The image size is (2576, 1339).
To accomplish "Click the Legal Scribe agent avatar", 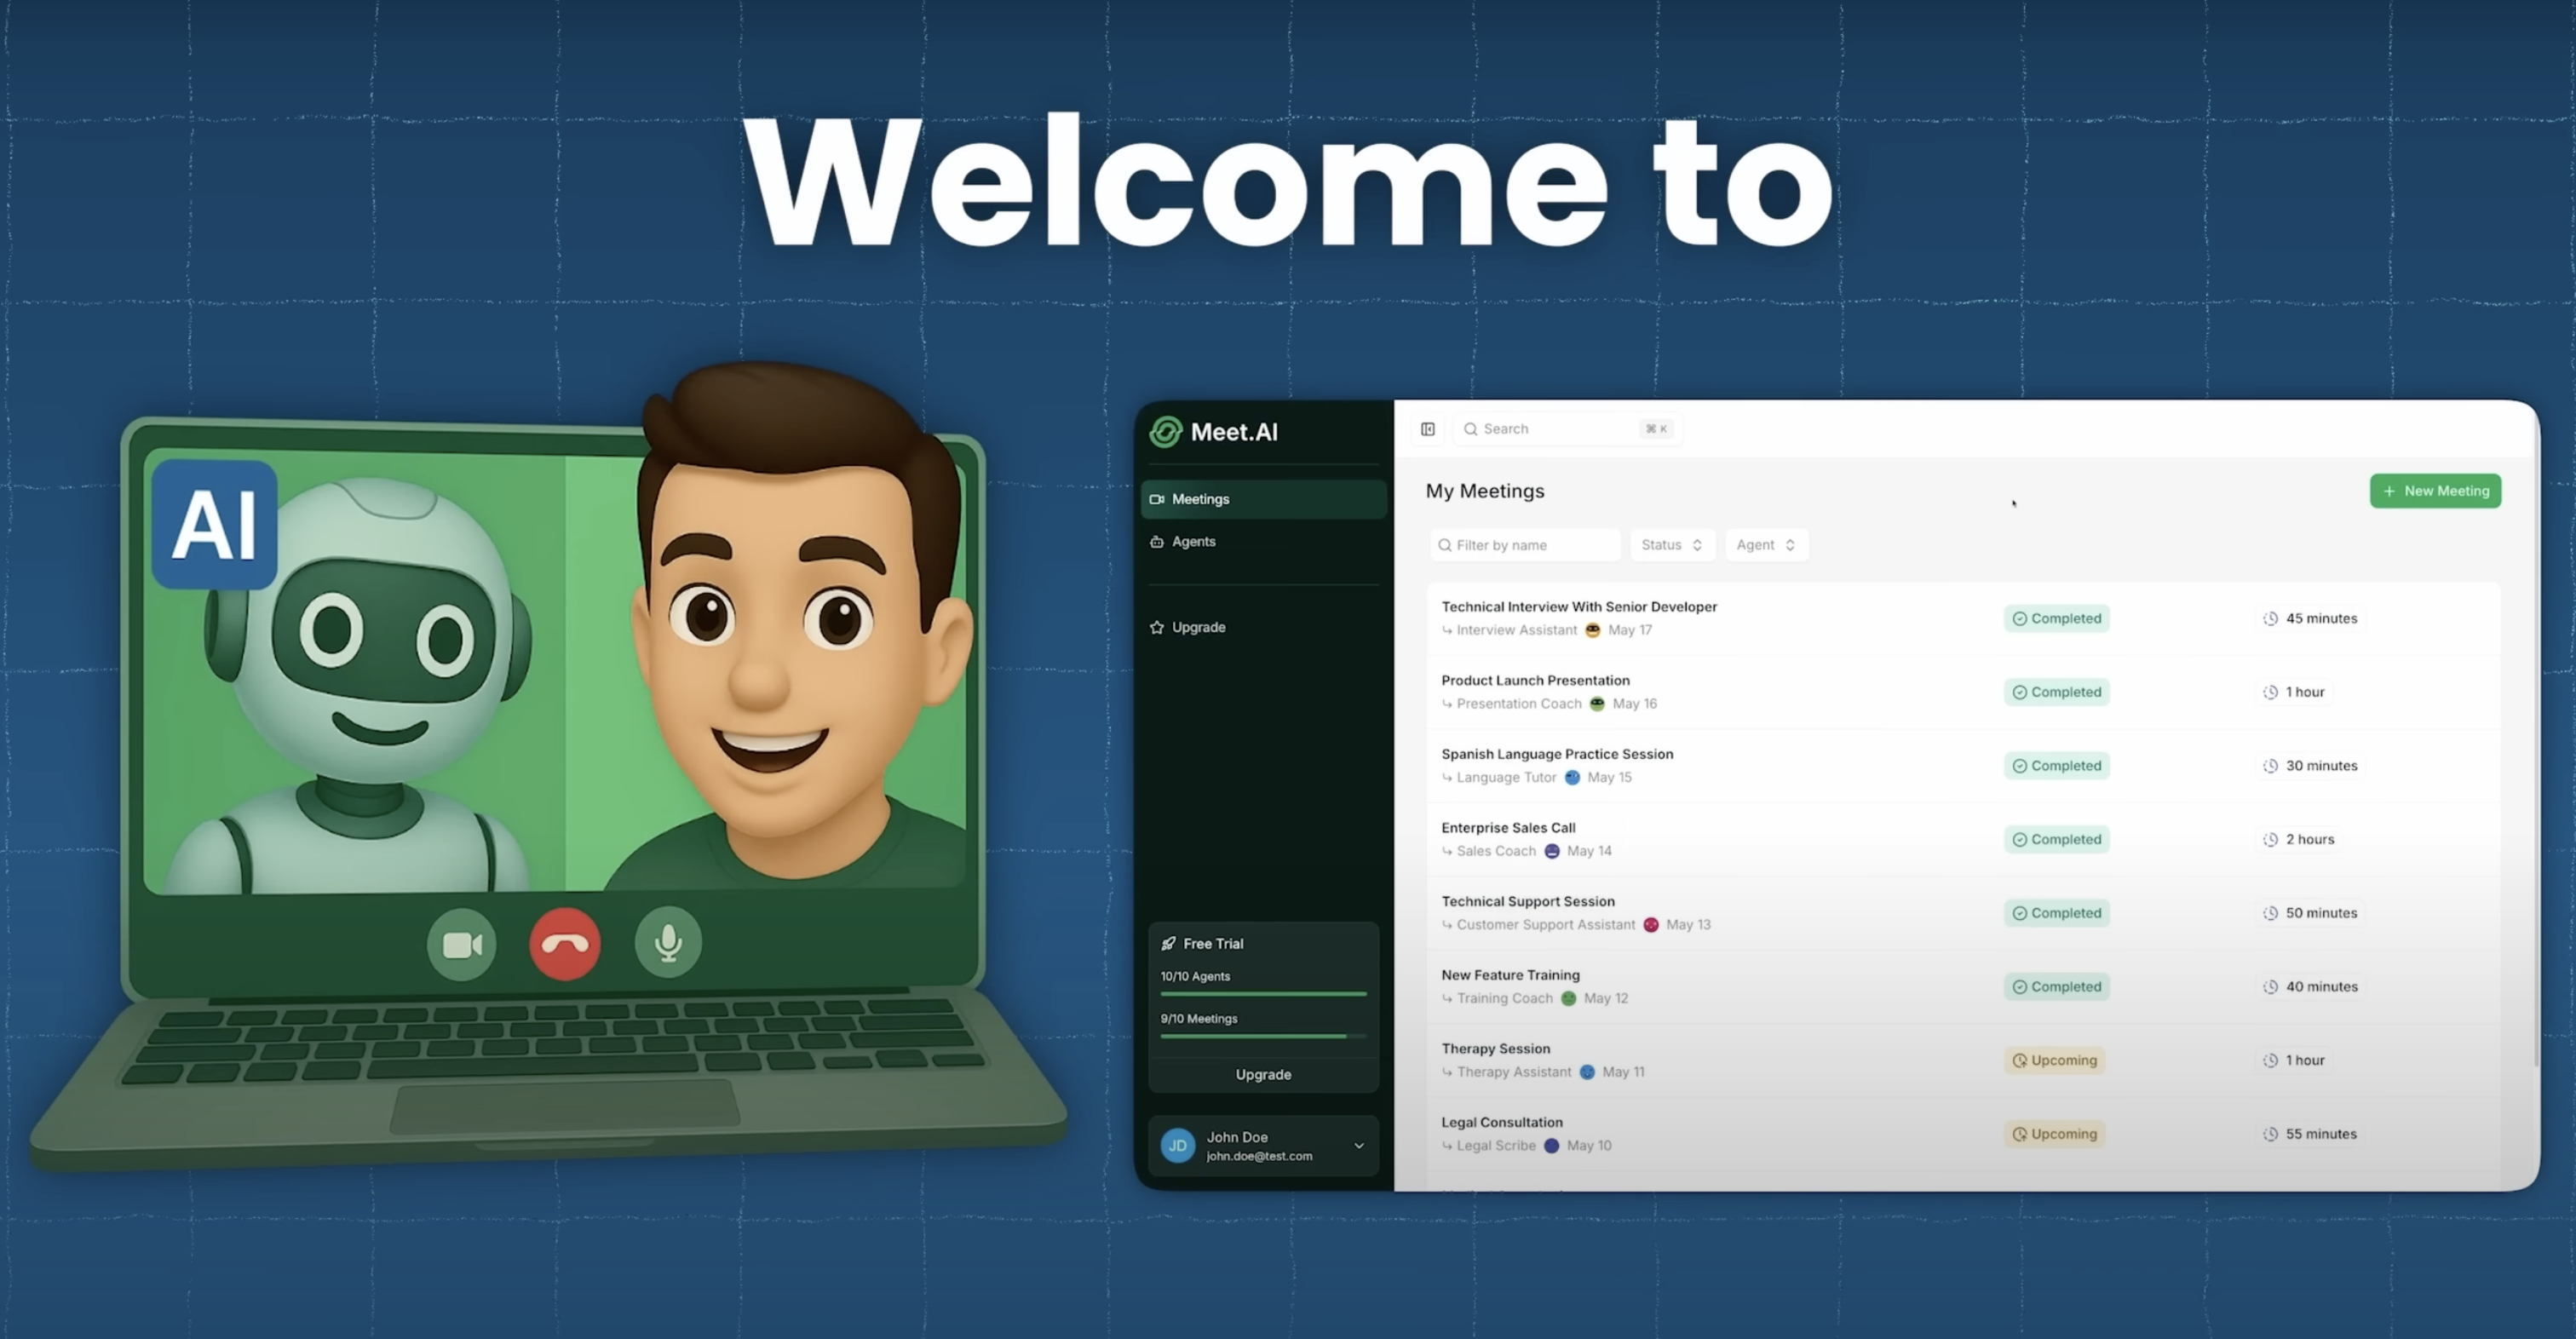I will pyautogui.click(x=1552, y=1146).
